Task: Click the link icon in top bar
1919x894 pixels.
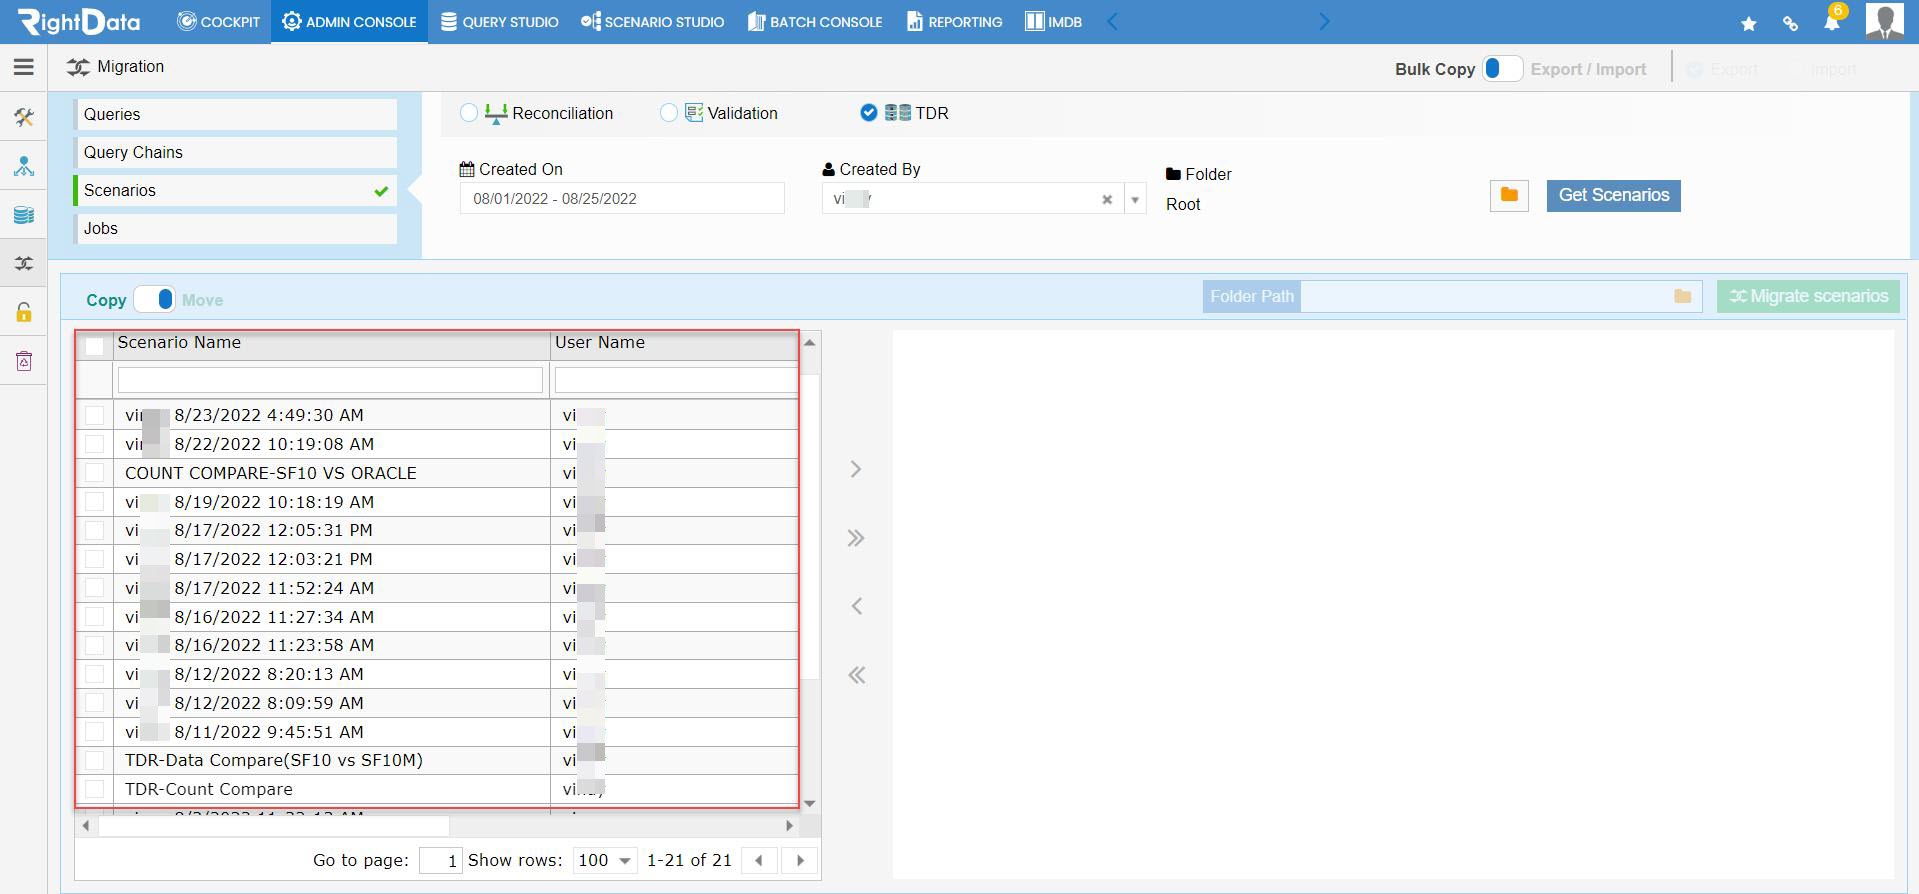Action: coord(1790,23)
